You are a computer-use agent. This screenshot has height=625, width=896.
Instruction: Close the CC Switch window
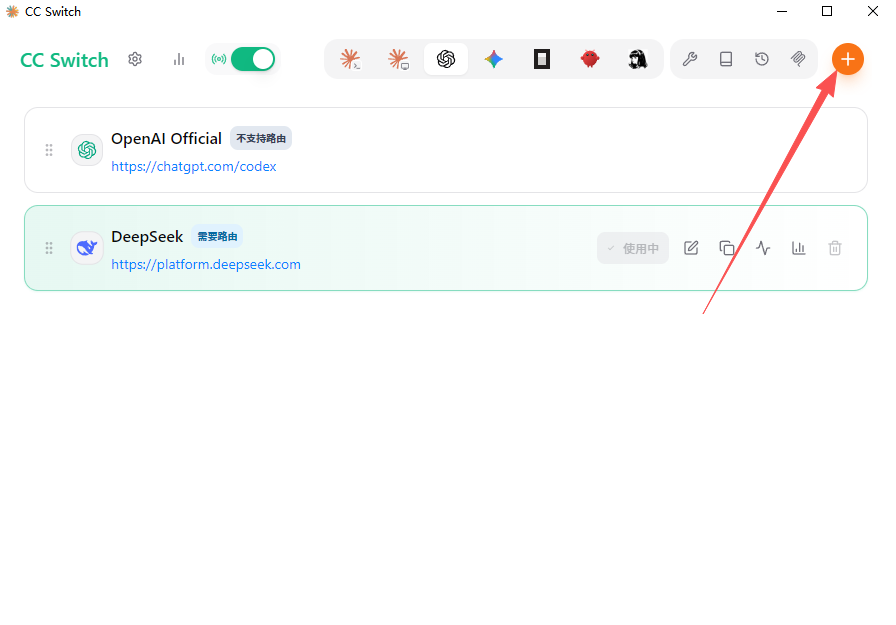click(x=873, y=11)
